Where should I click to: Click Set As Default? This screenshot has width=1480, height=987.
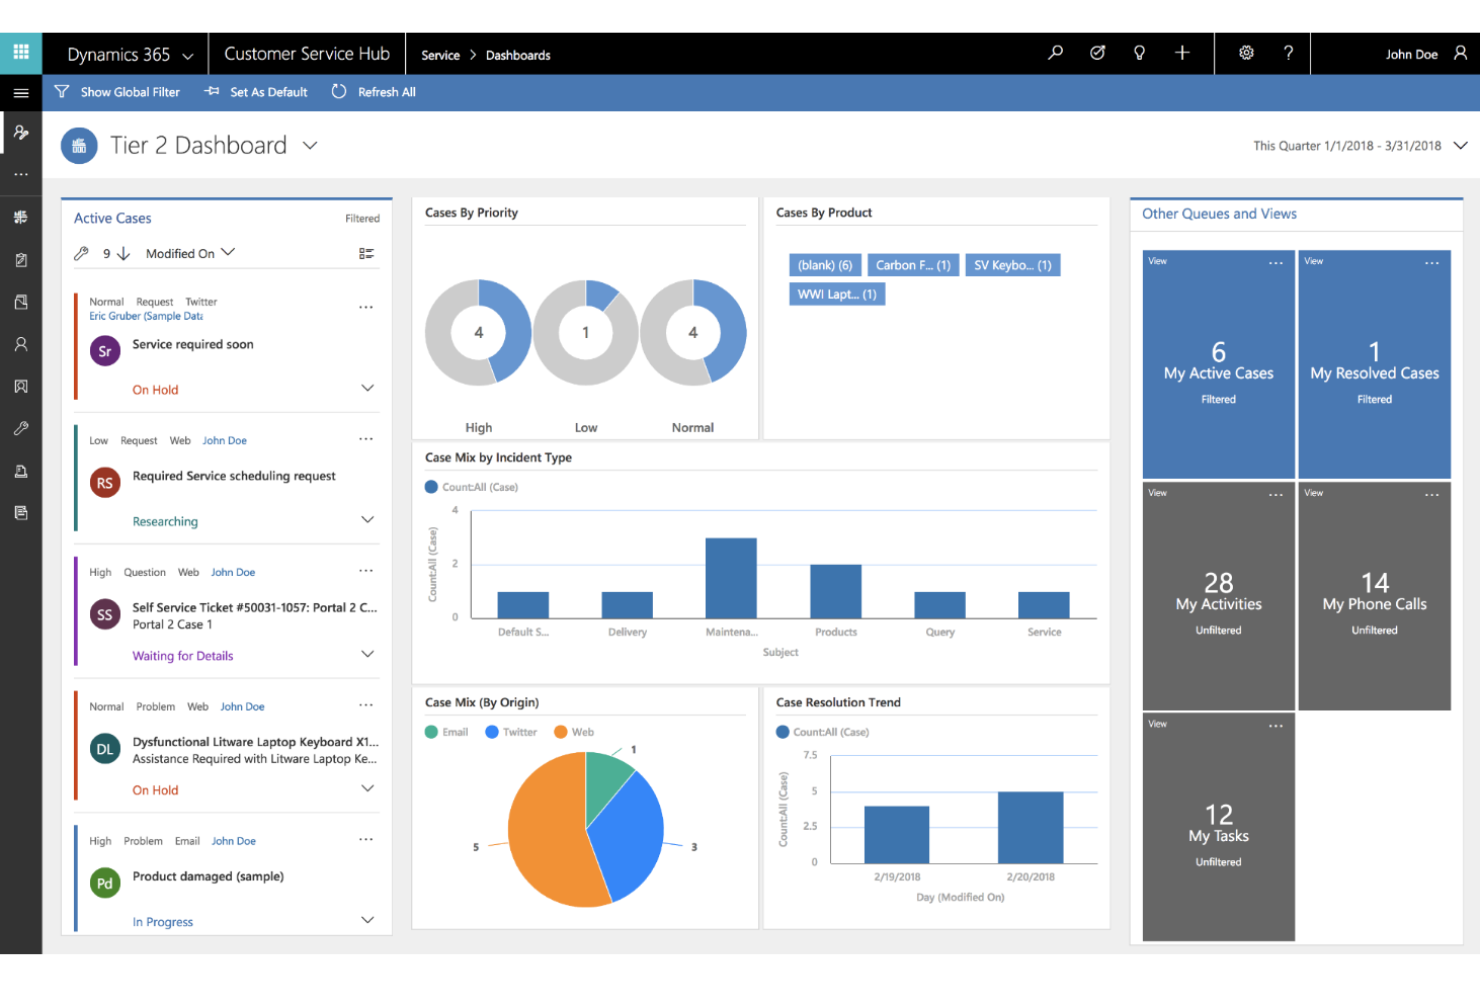pyautogui.click(x=256, y=92)
